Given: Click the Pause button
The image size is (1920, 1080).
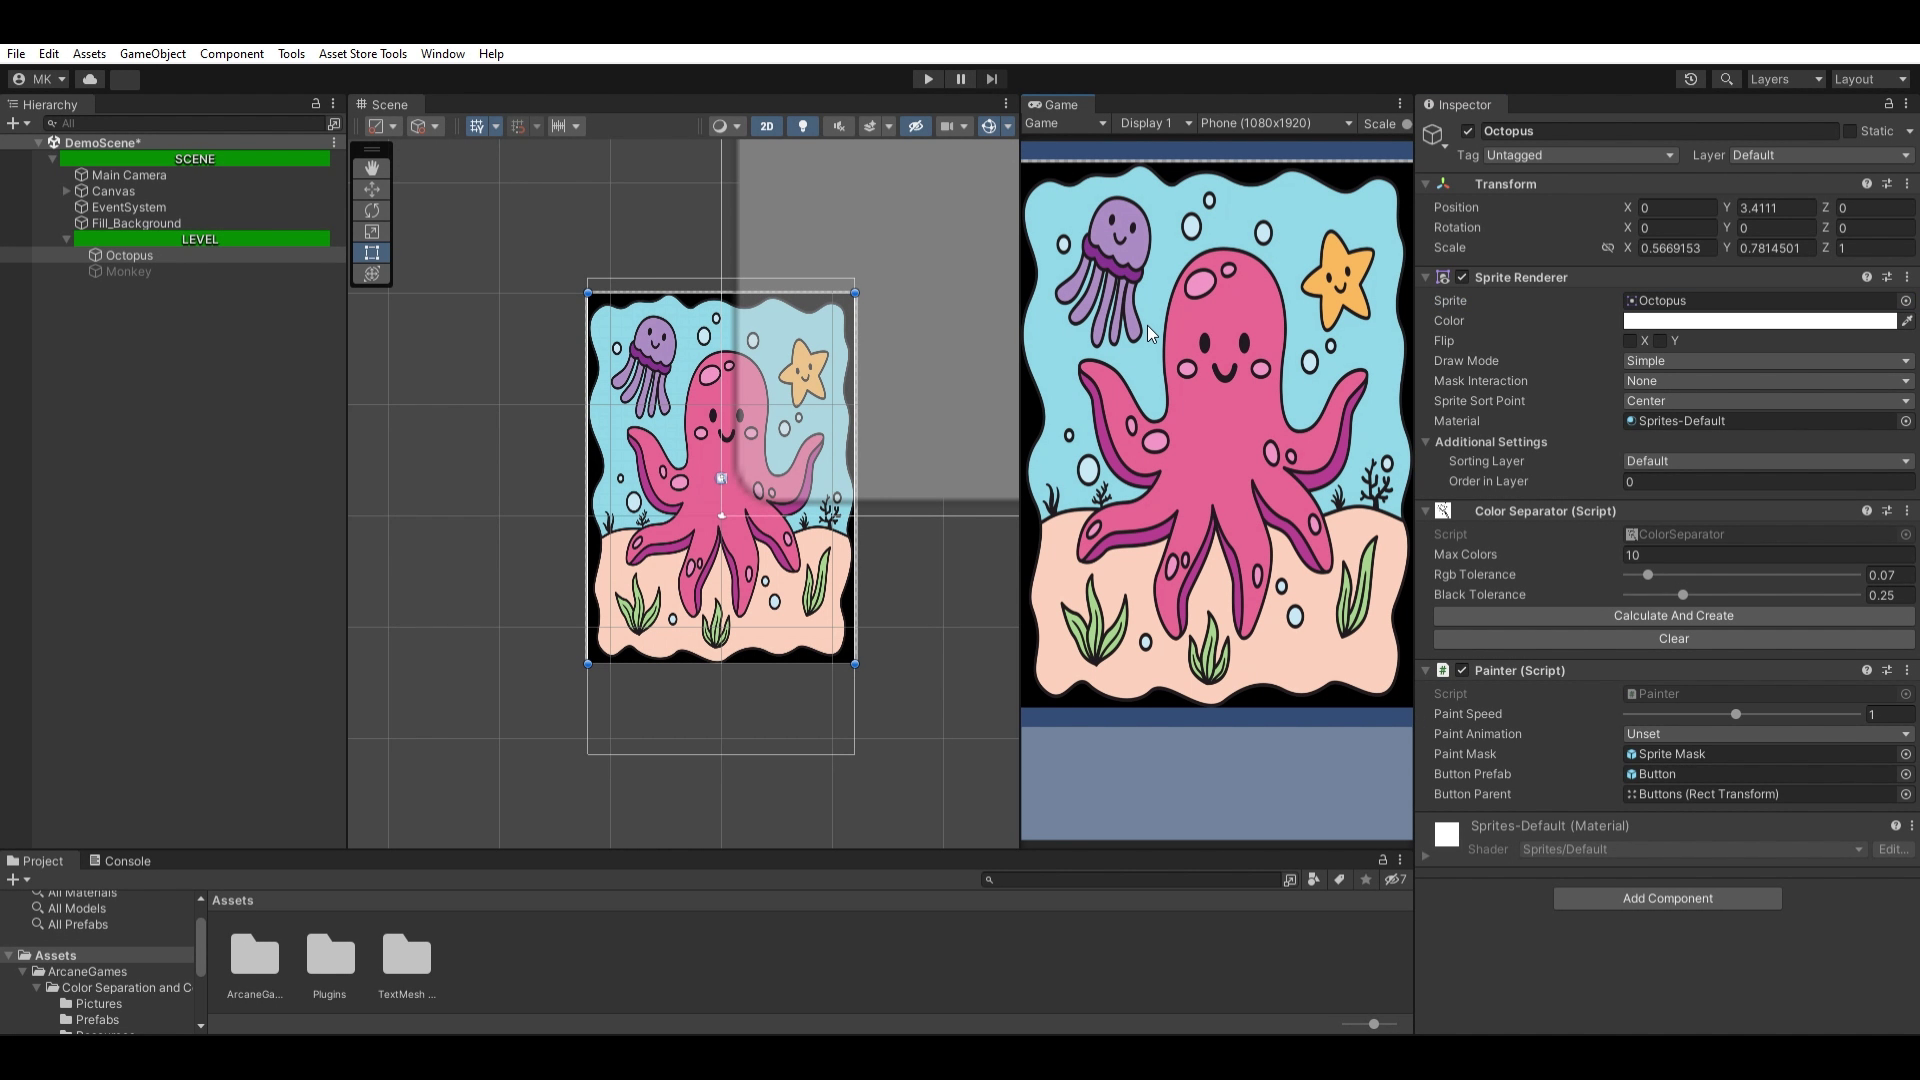Looking at the screenshot, I should [x=960, y=79].
